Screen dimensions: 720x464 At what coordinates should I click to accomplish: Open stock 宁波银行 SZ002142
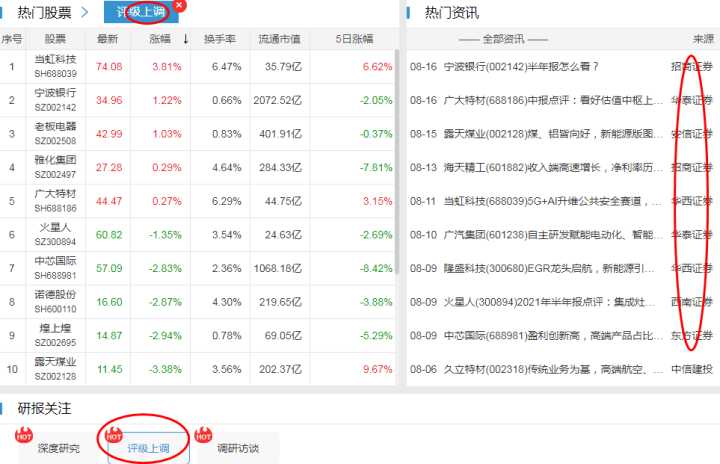[x=55, y=100]
